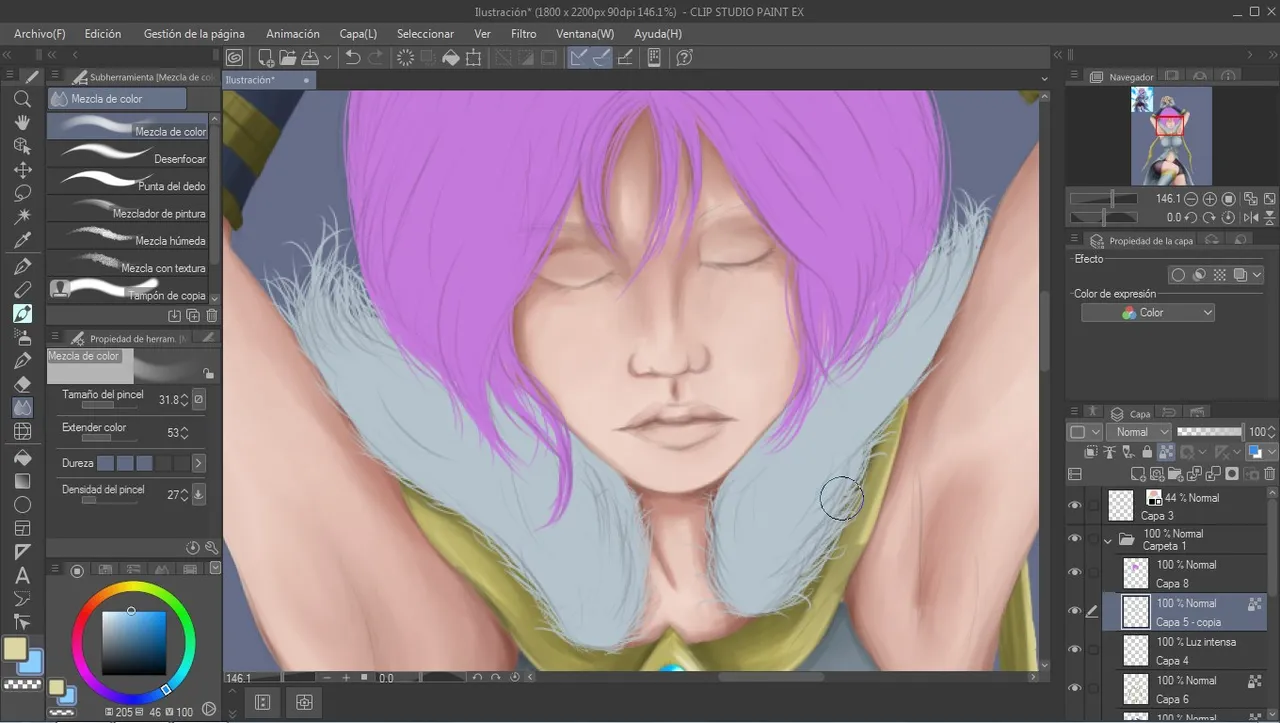Select the Mezclador de pintura sub tool
The width and height of the screenshot is (1280, 723).
[x=128, y=209]
